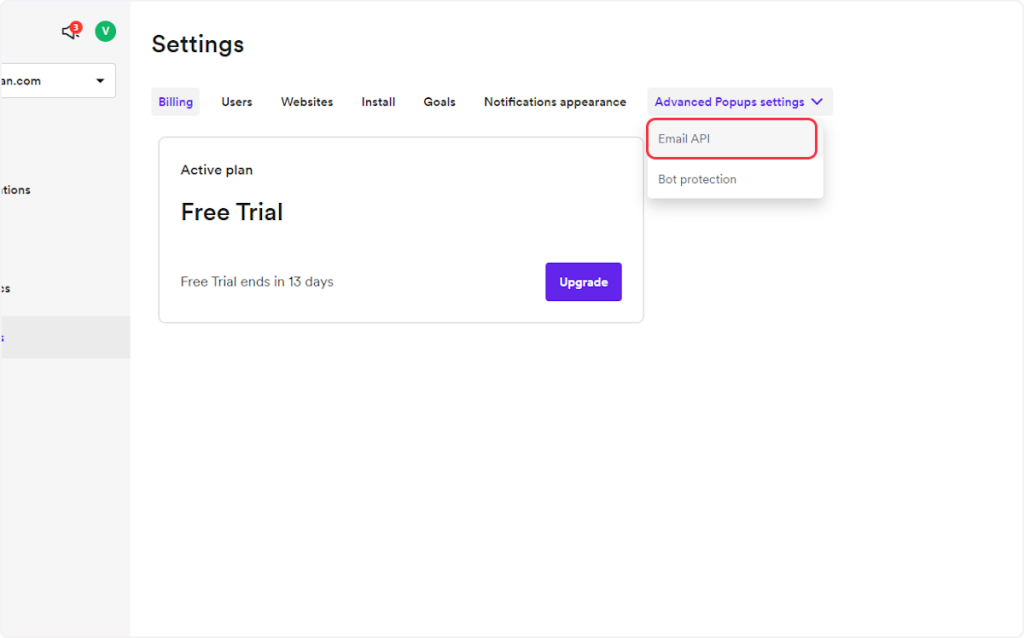Select Bot protection menu entry

(697, 180)
